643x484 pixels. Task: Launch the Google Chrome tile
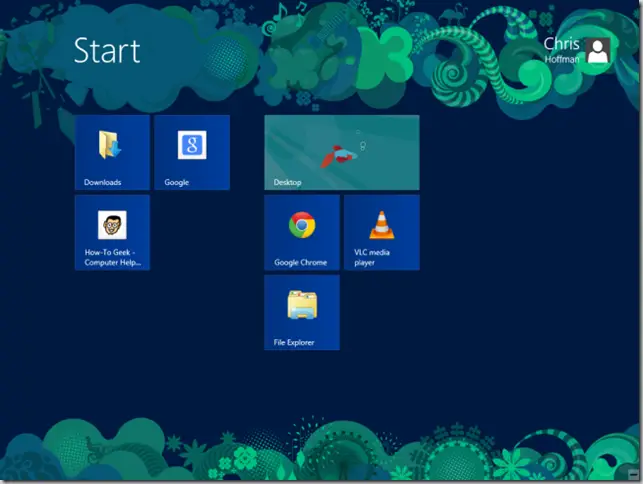(x=302, y=233)
